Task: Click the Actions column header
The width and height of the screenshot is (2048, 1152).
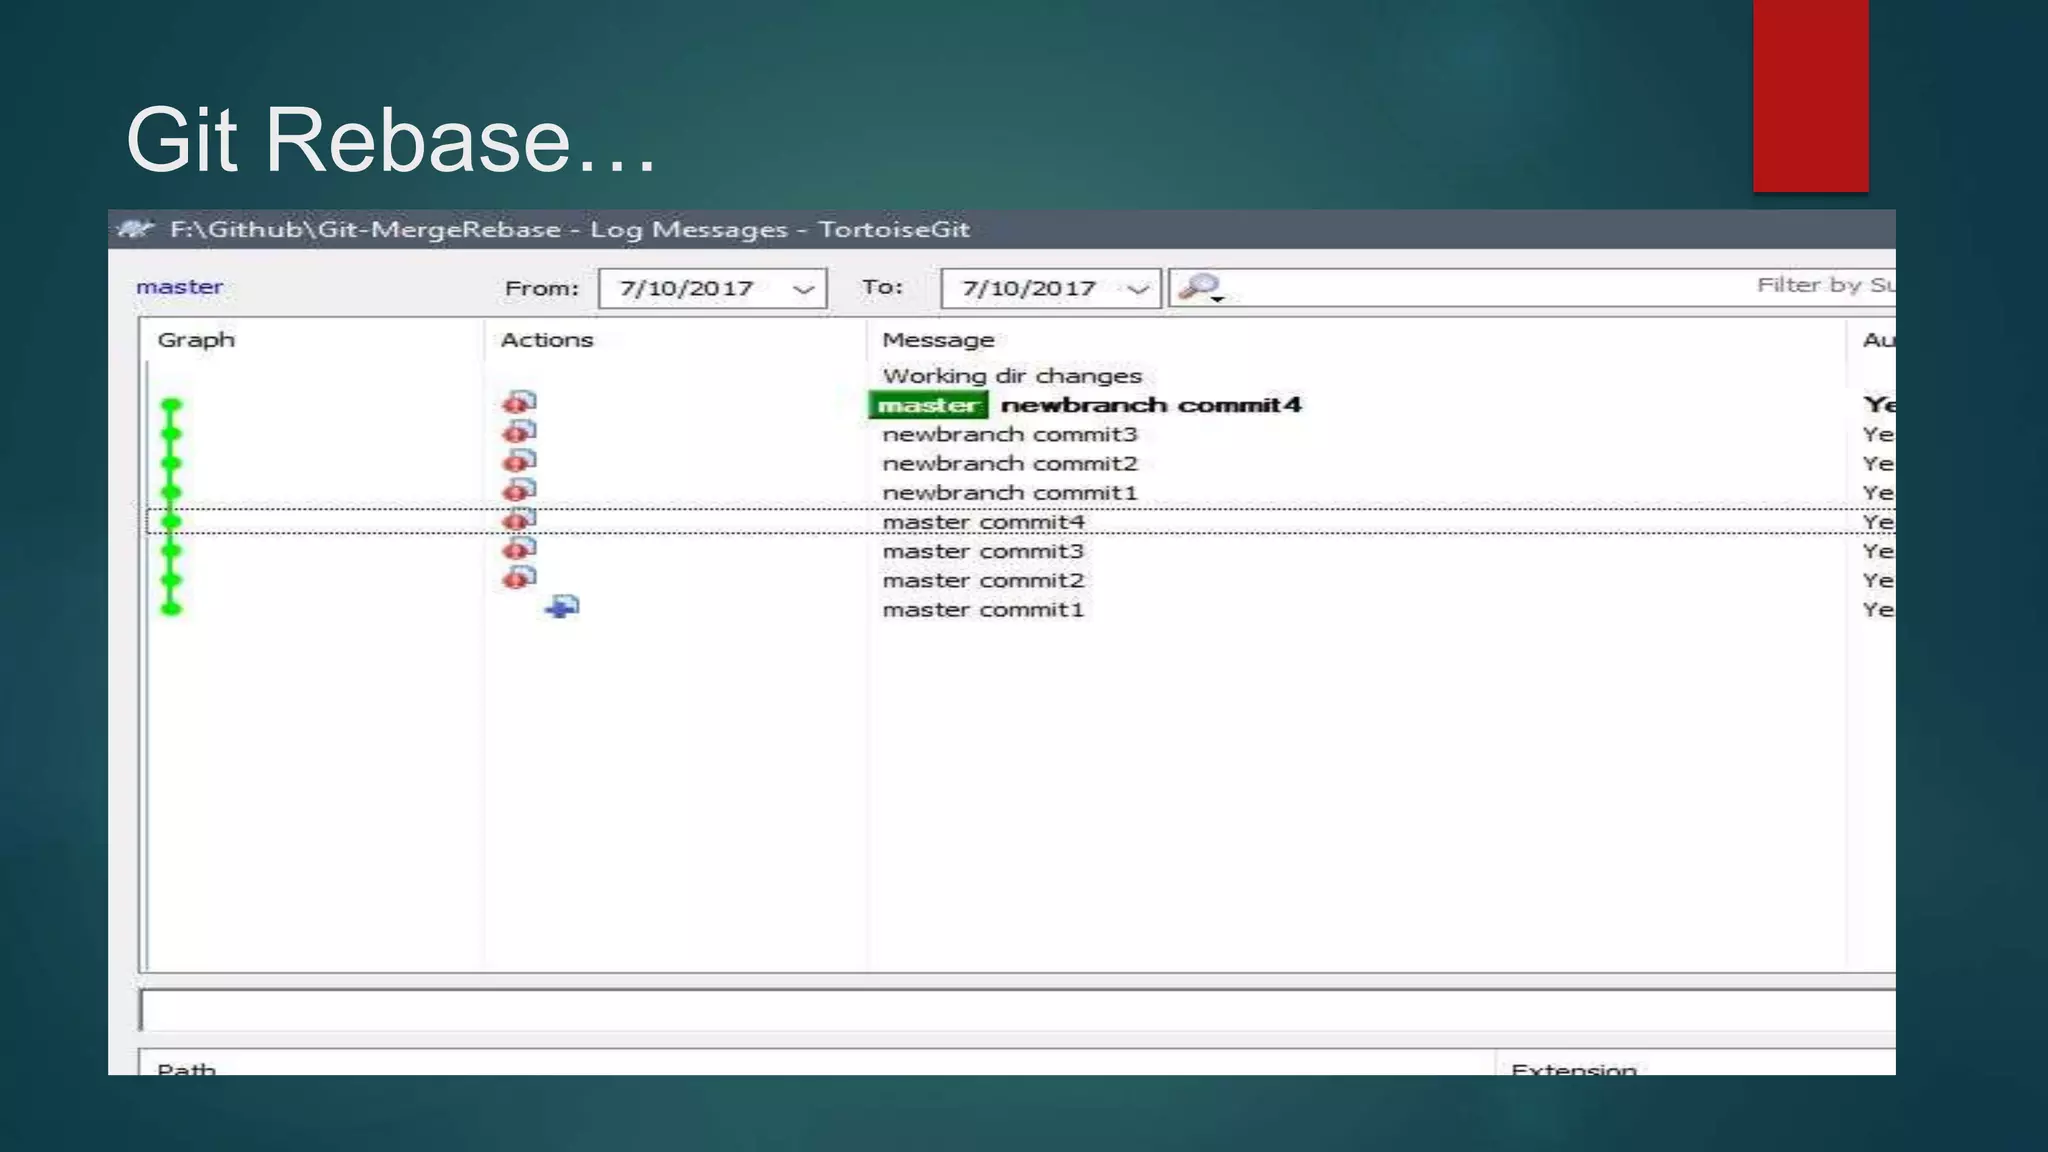Action: [675, 340]
